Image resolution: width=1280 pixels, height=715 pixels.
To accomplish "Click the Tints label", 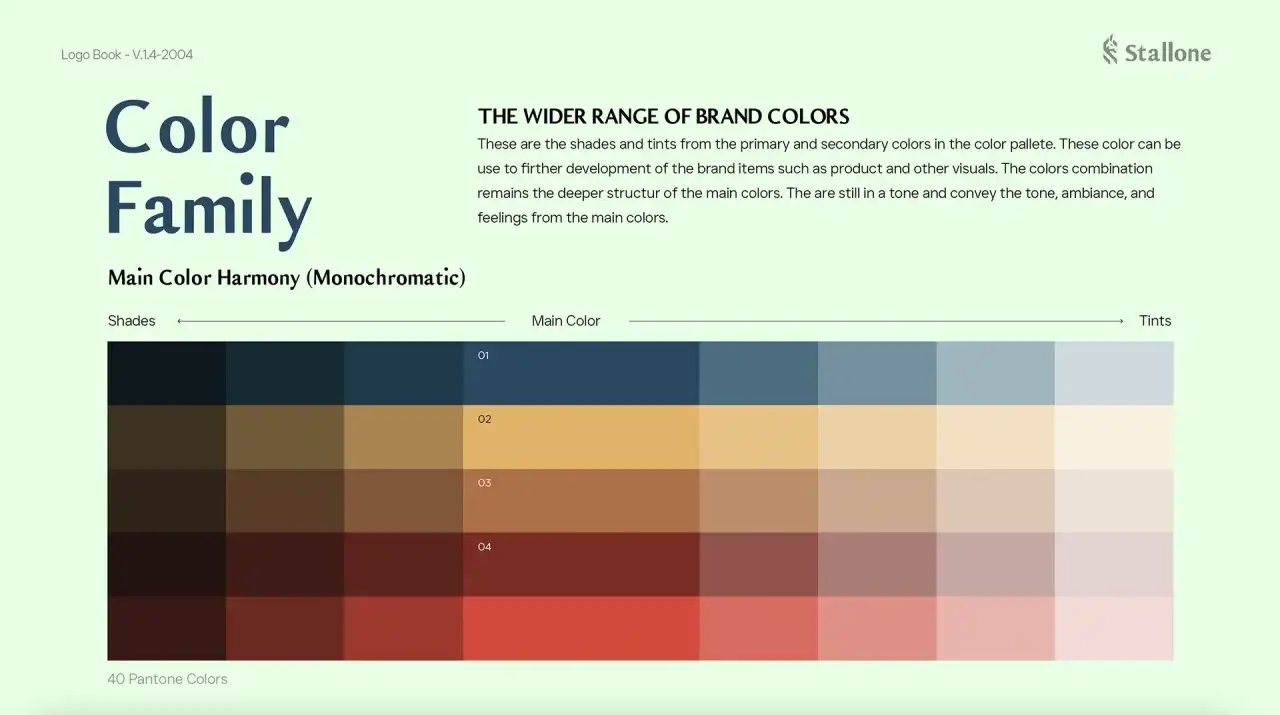I will pos(1155,321).
